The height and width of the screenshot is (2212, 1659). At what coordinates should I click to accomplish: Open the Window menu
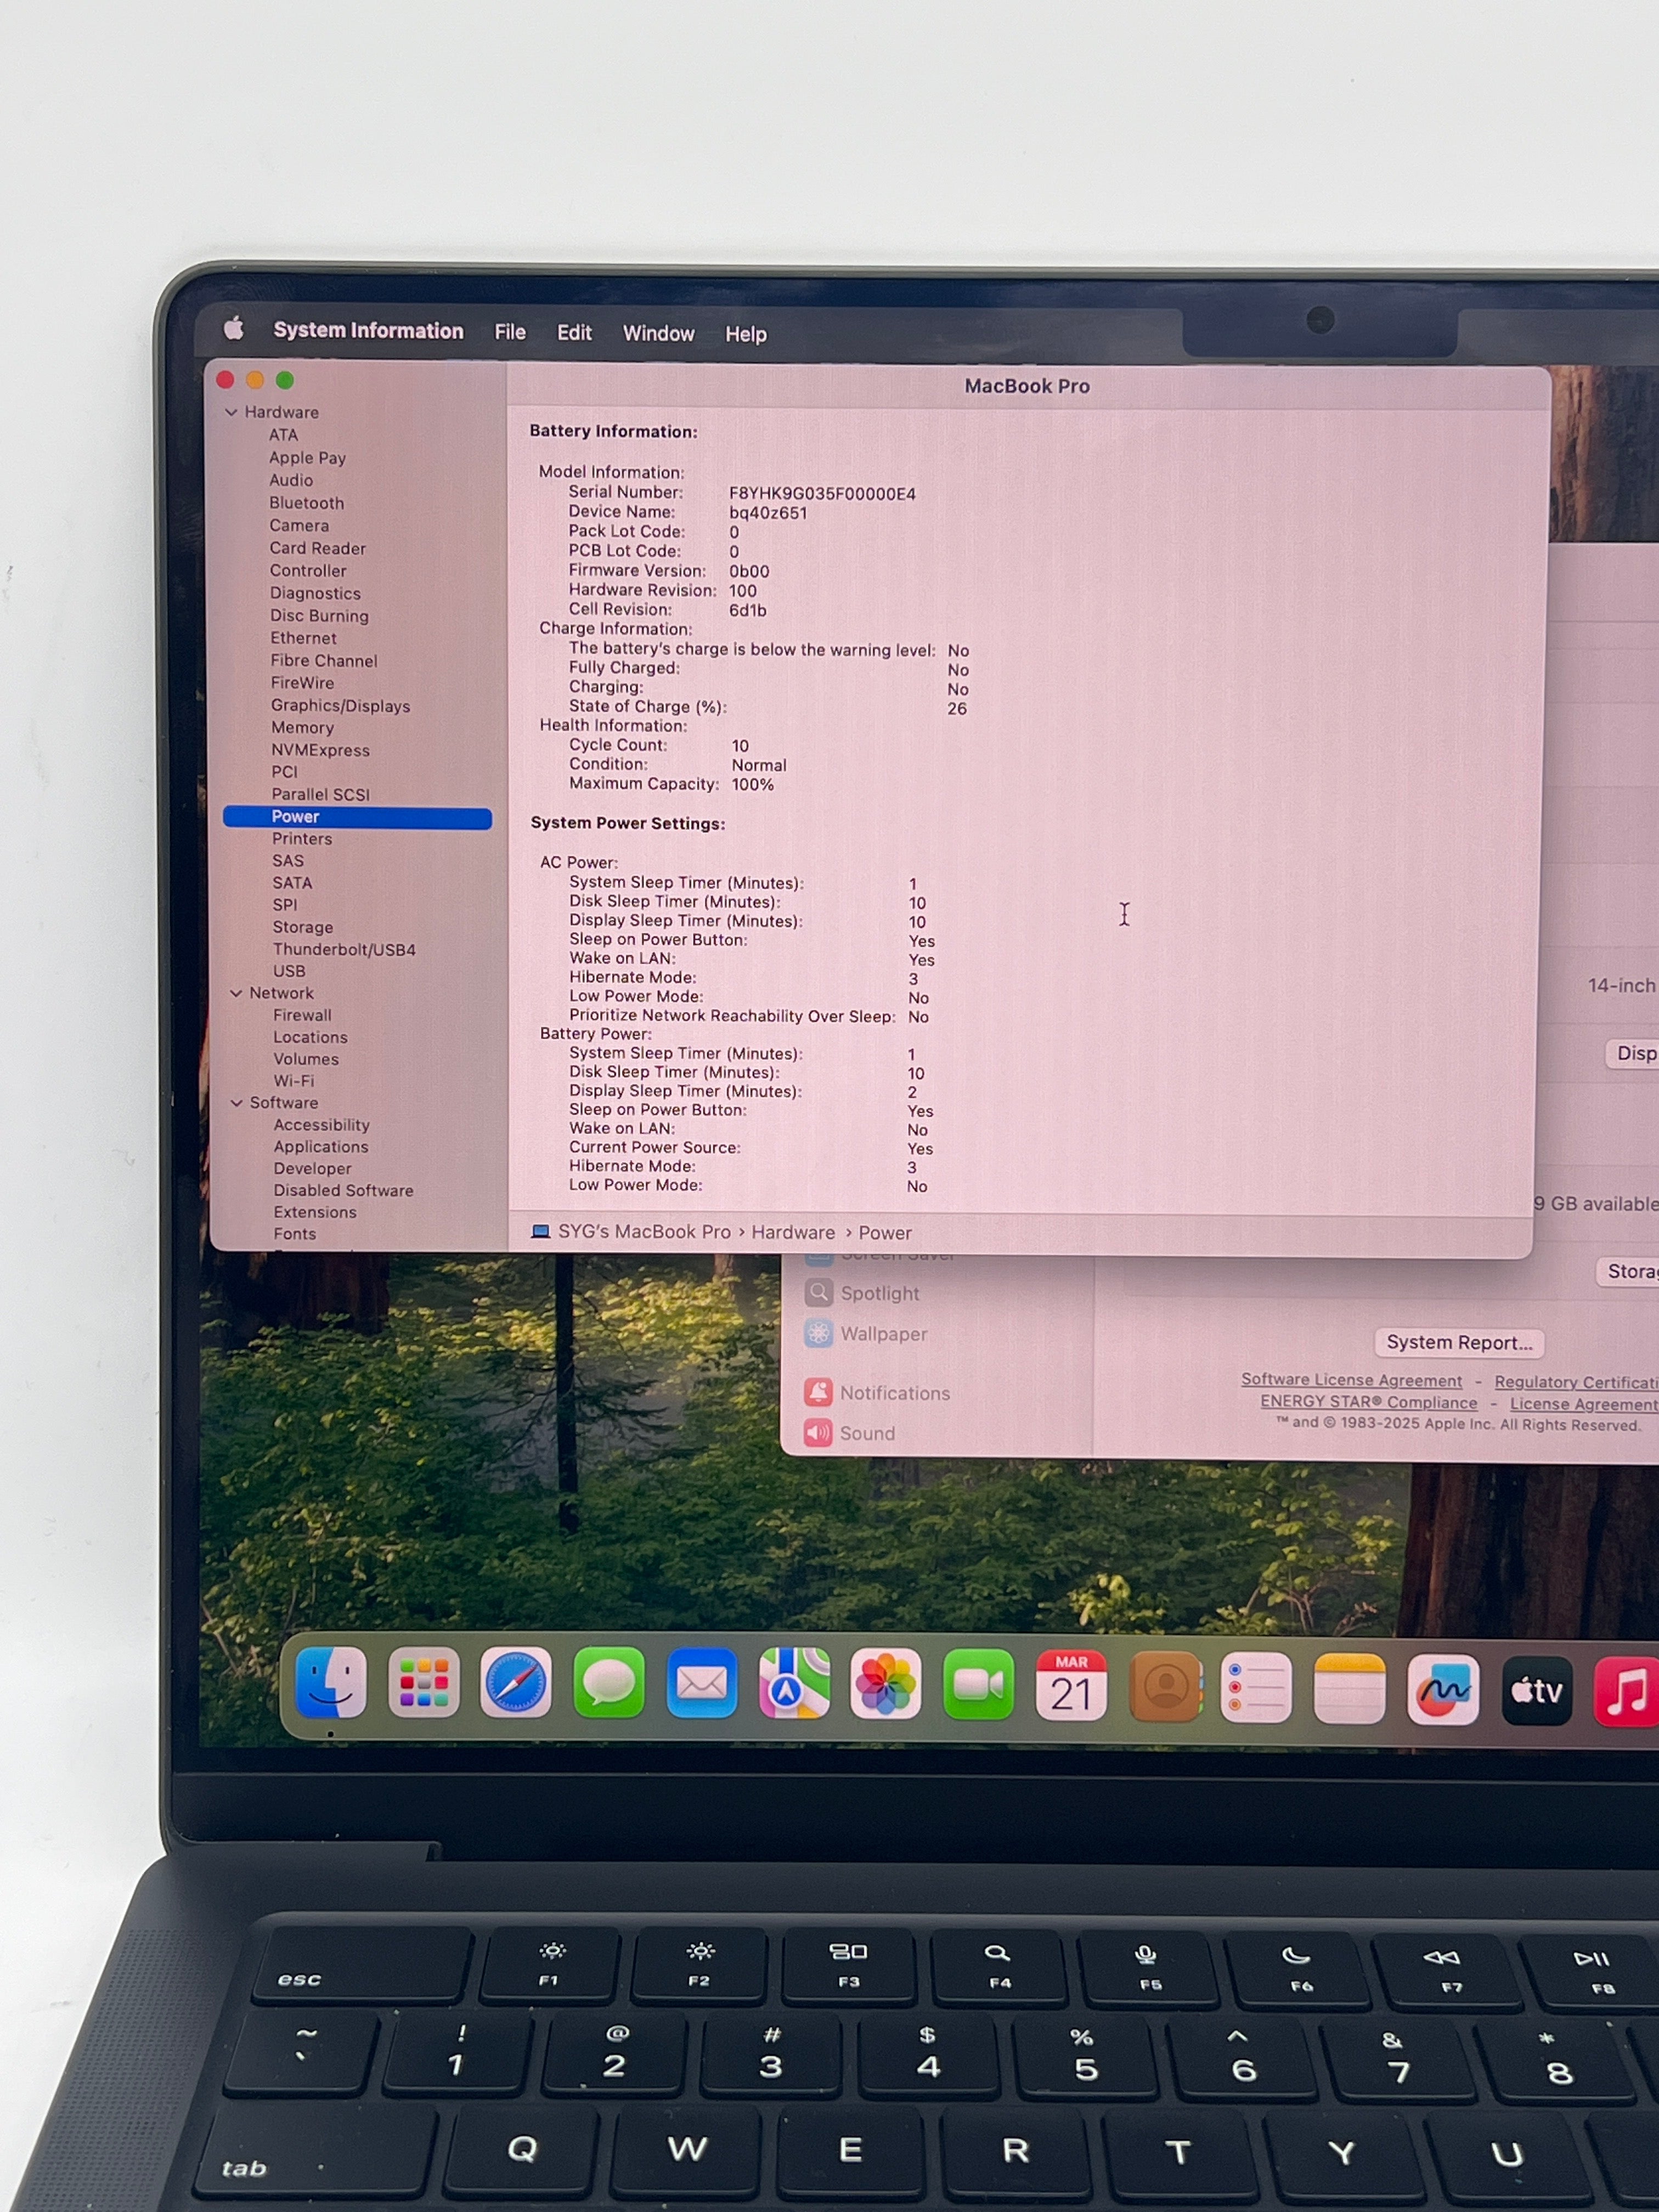point(658,334)
